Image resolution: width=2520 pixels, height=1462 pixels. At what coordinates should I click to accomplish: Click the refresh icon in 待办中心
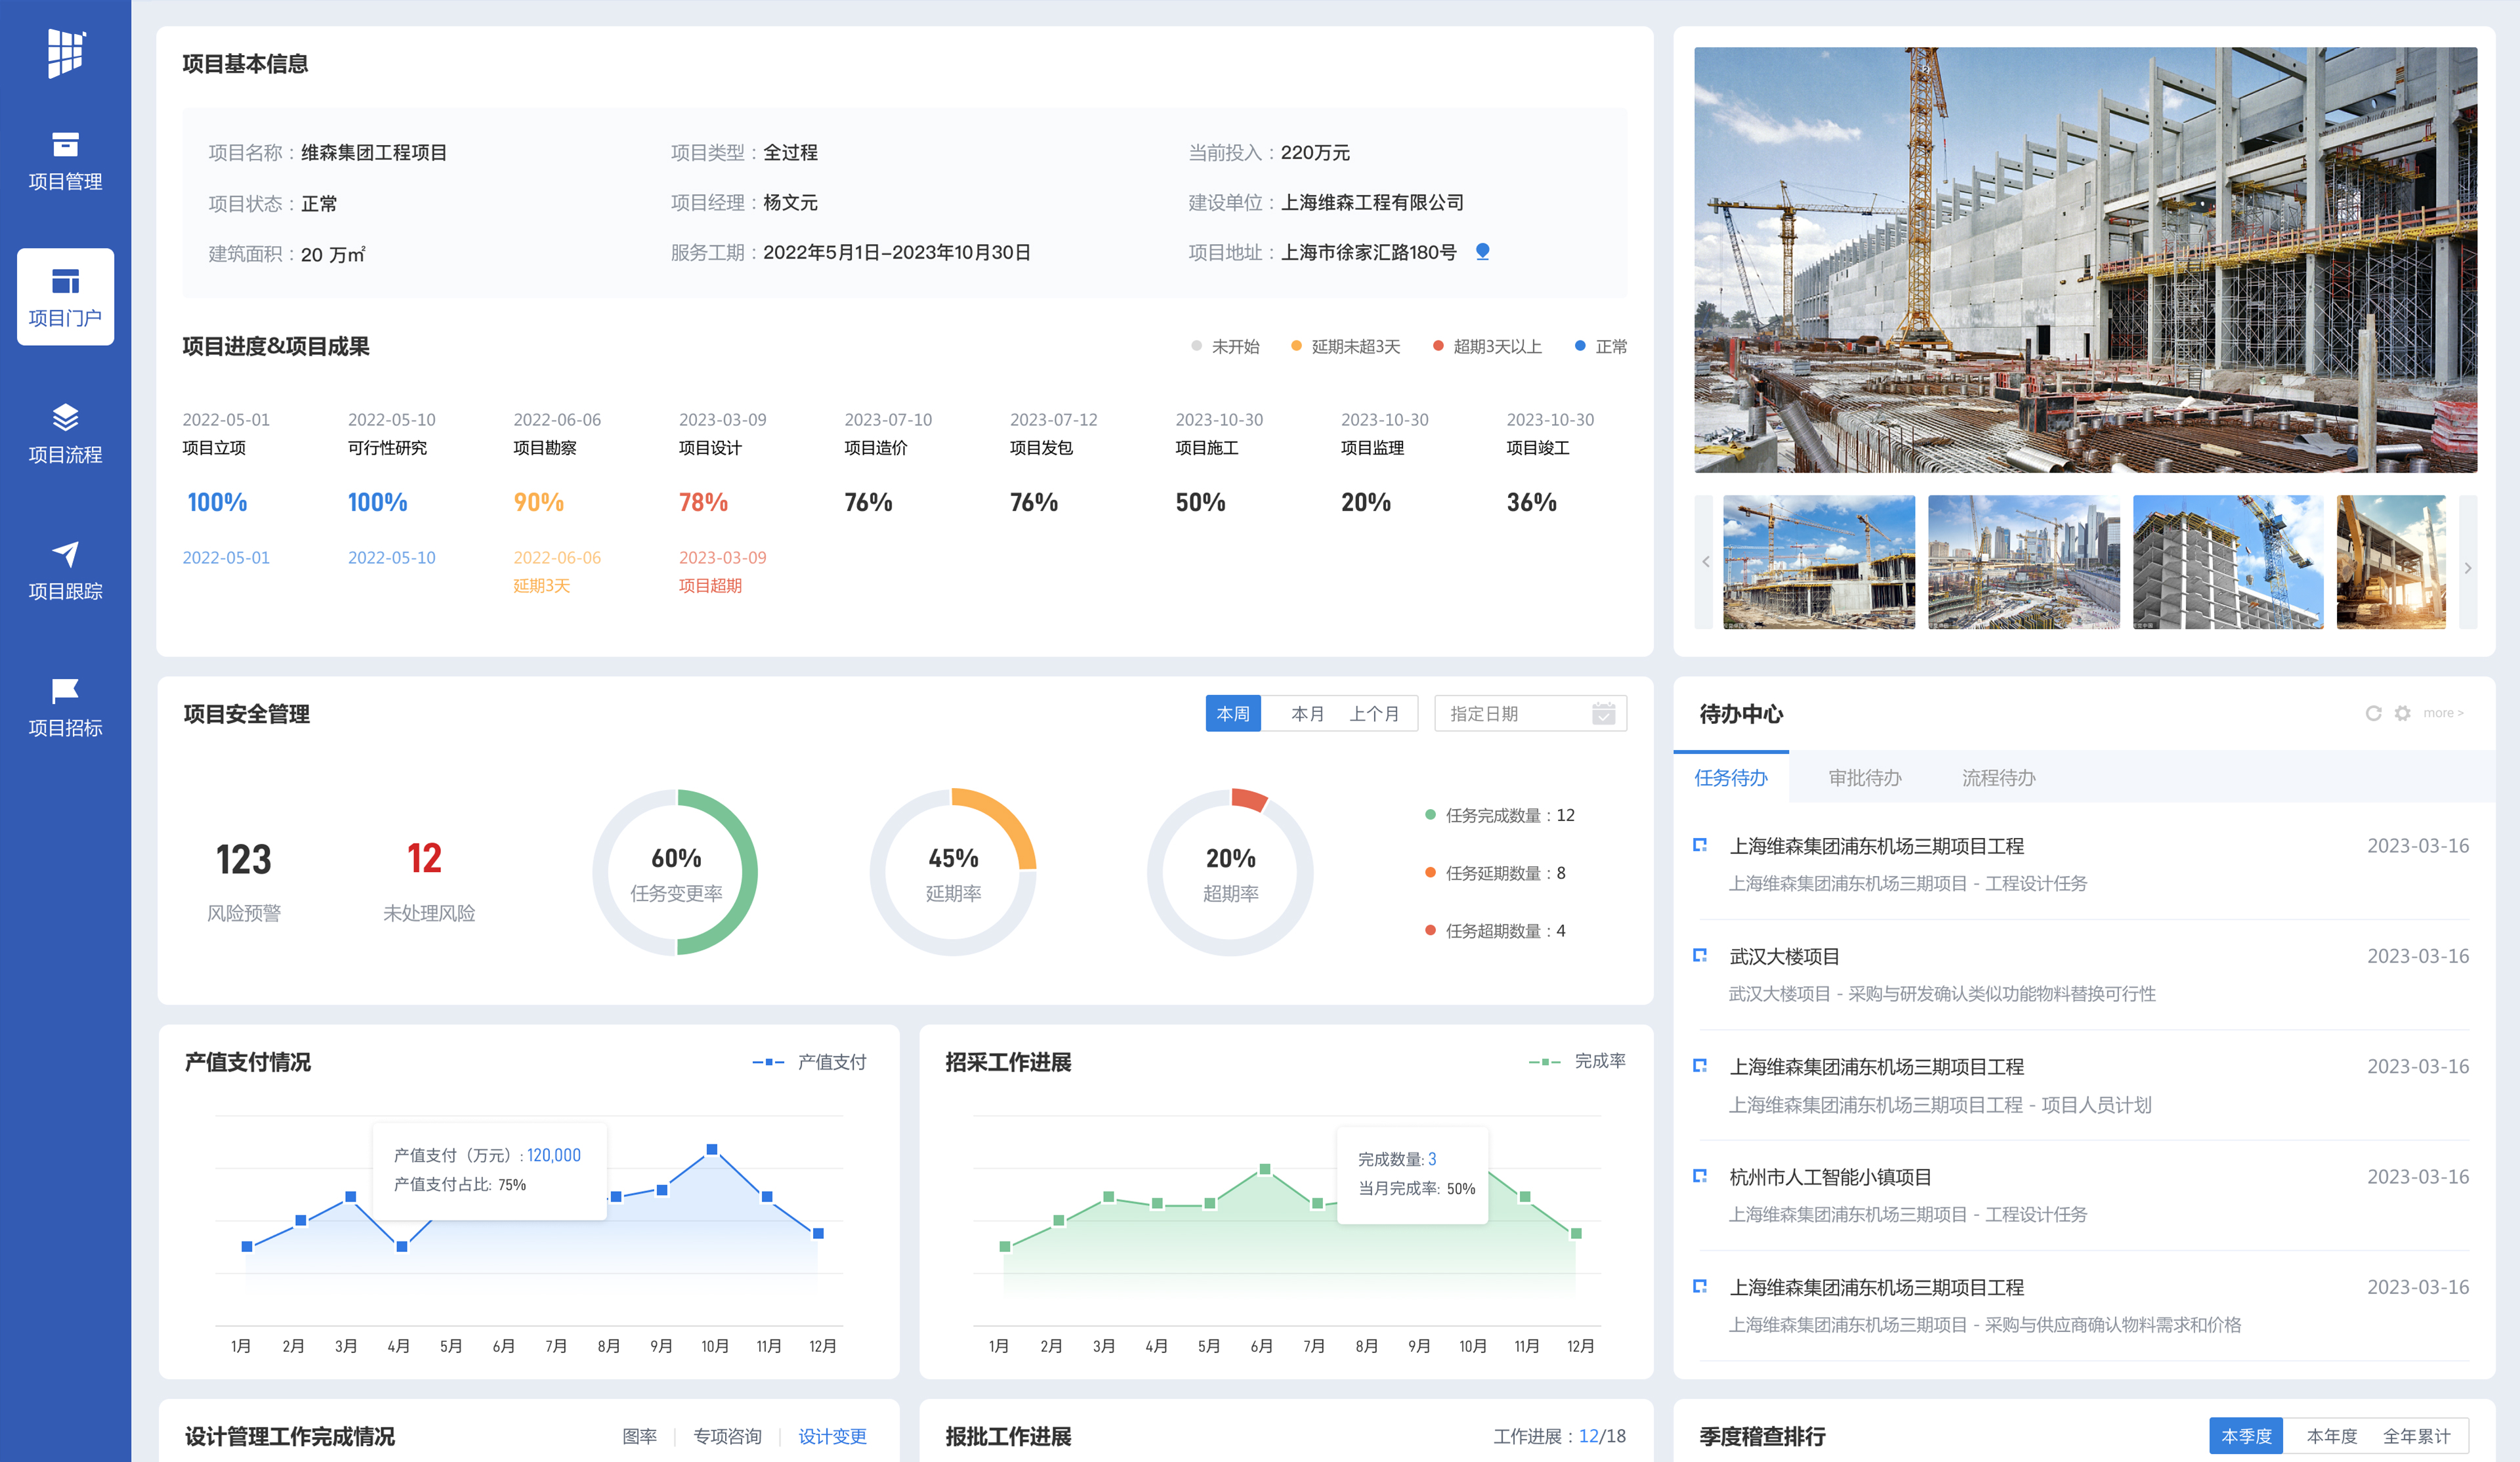(x=2373, y=713)
